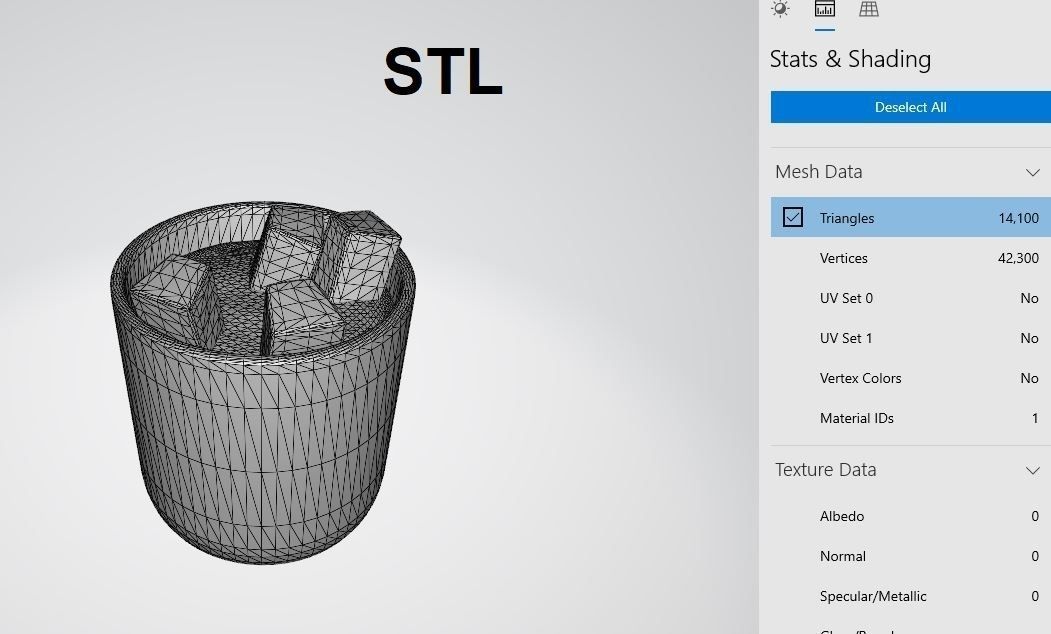Select the UV Set 0 row

(910, 298)
